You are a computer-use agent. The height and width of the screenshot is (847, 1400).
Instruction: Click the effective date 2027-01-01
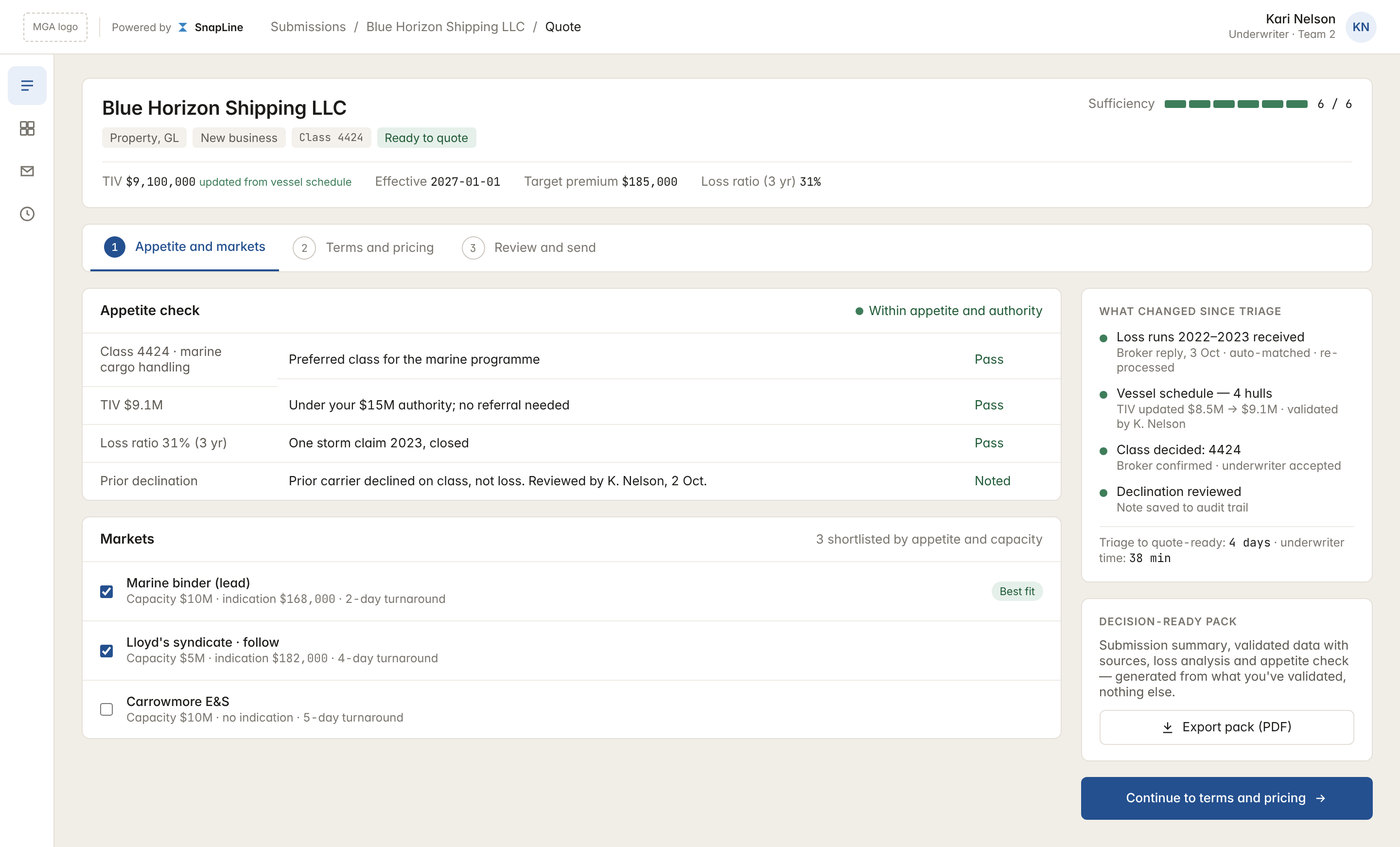(465, 182)
